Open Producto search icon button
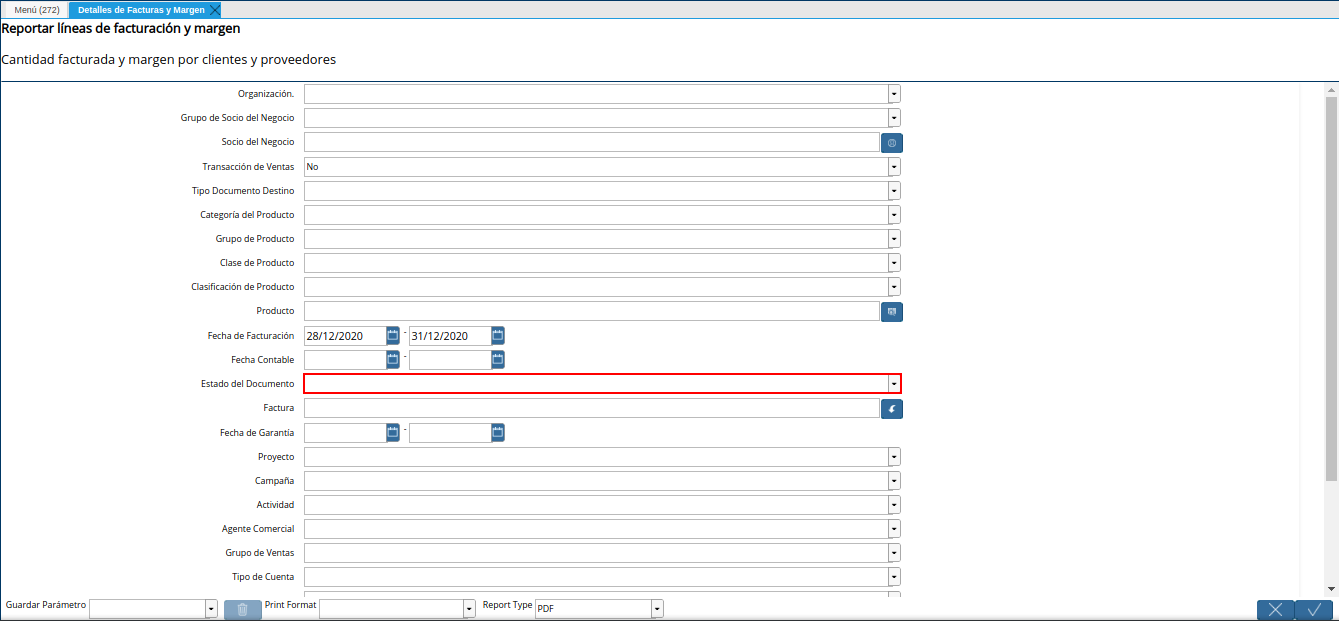This screenshot has height=621, width=1339. (892, 312)
